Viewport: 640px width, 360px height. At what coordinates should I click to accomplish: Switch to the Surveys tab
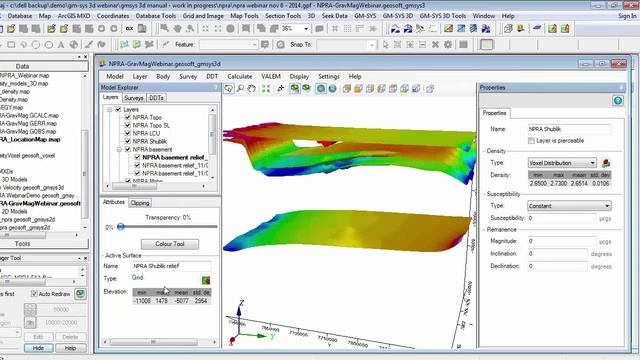(x=133, y=98)
